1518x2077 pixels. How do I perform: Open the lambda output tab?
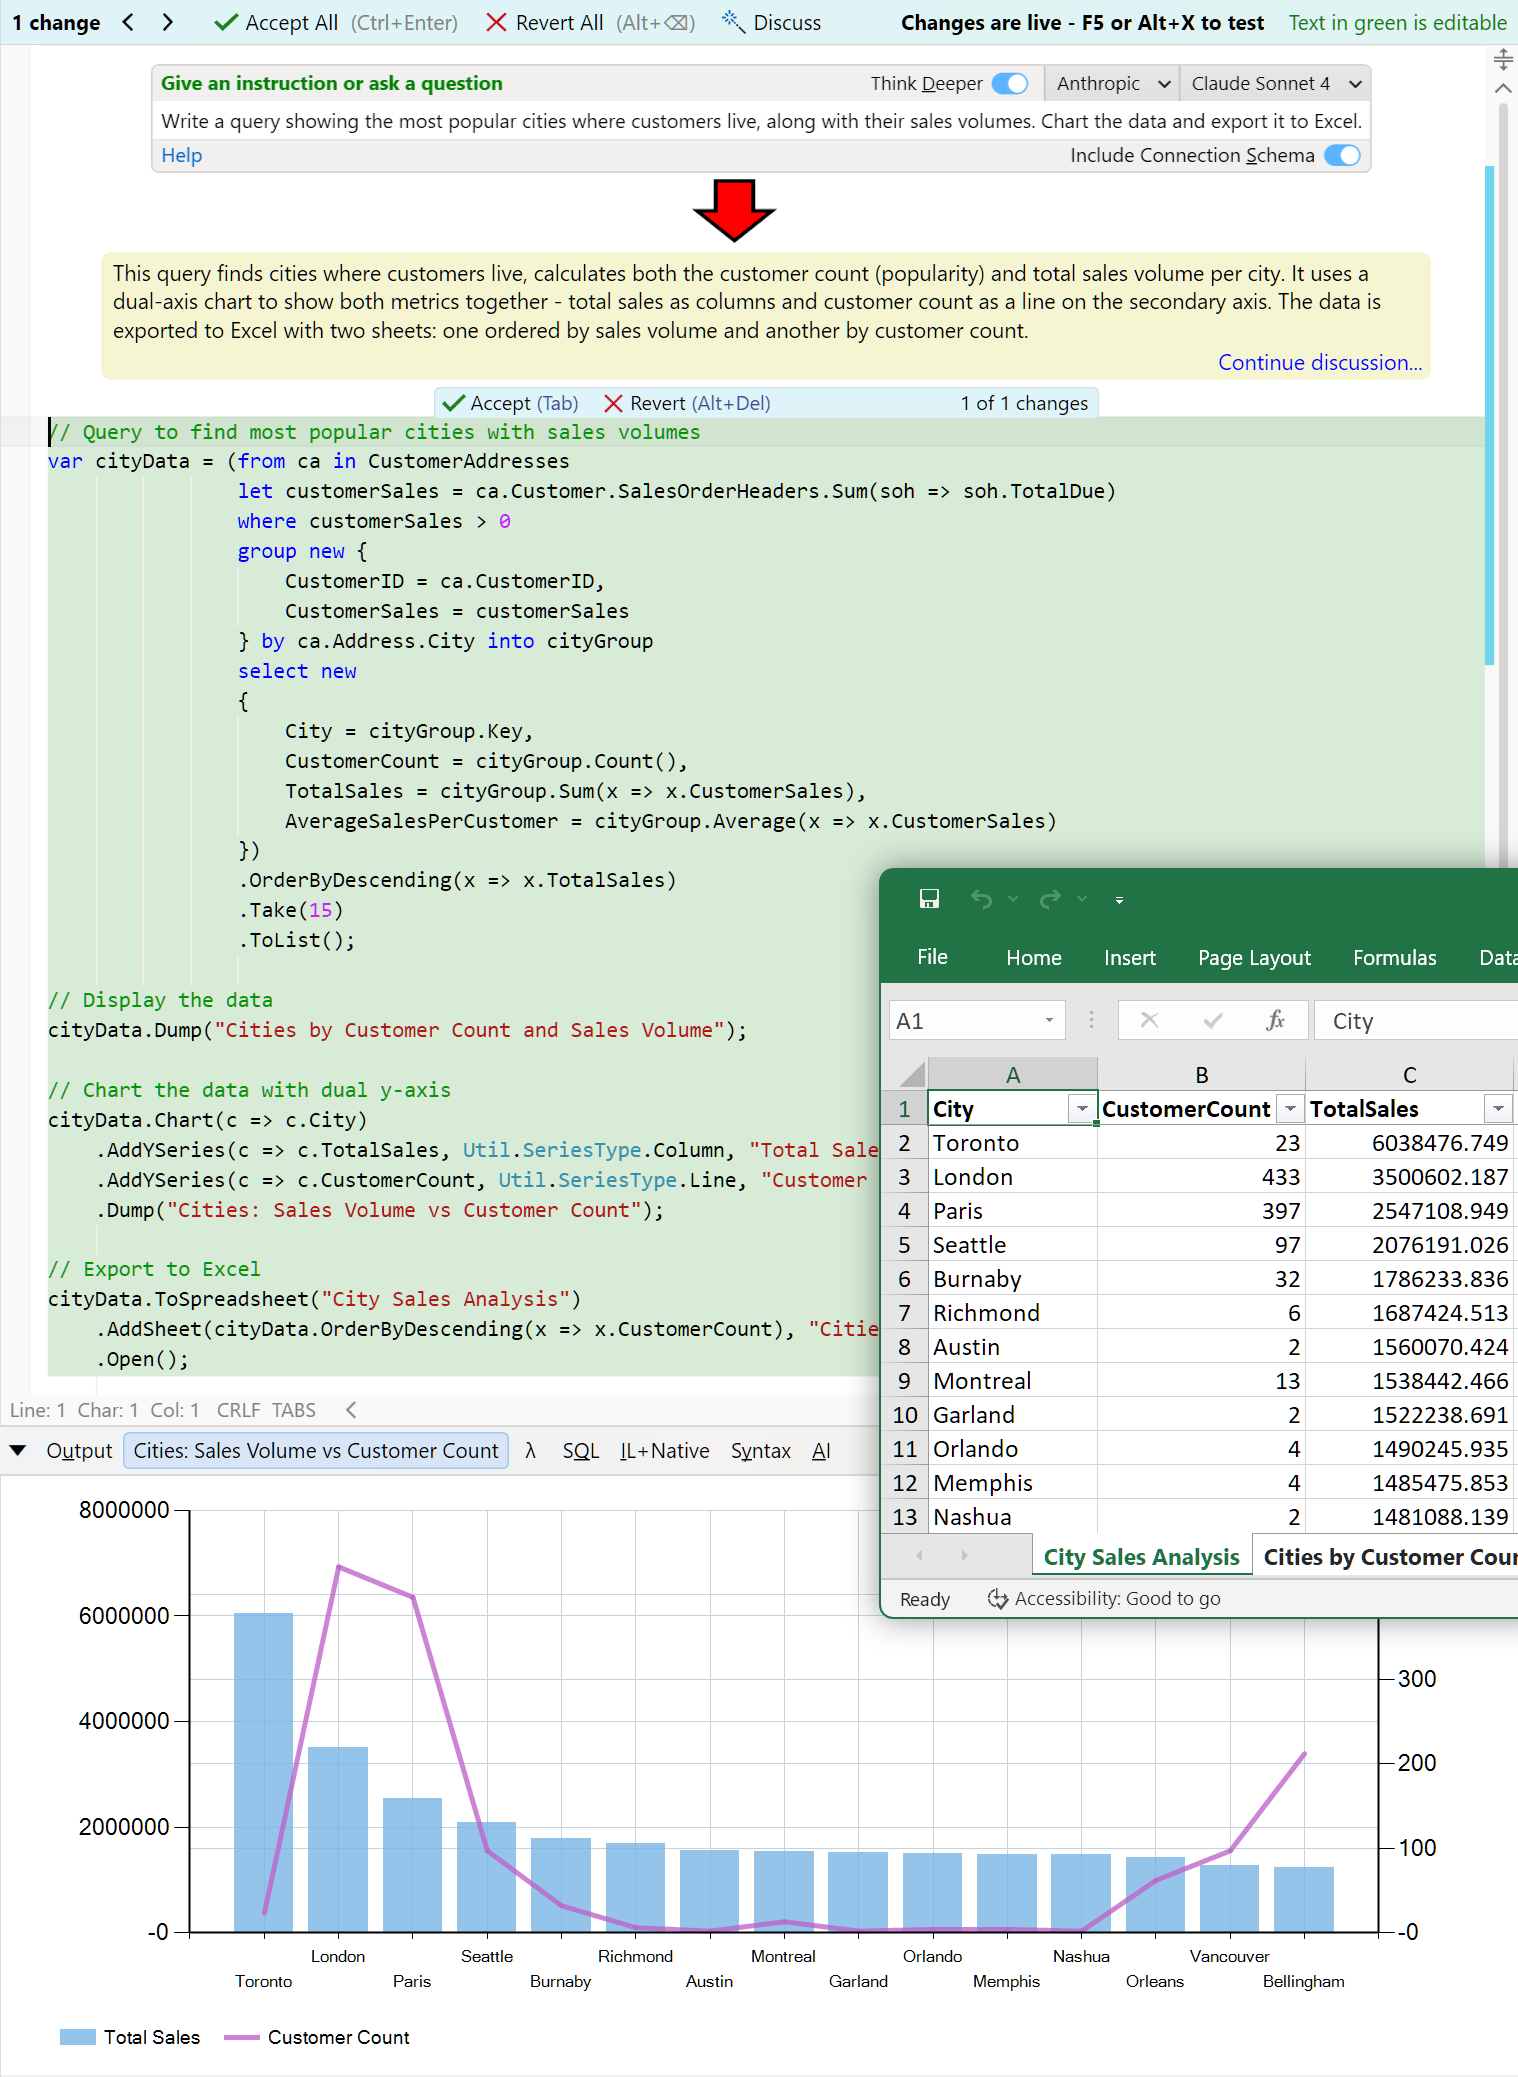530,1451
